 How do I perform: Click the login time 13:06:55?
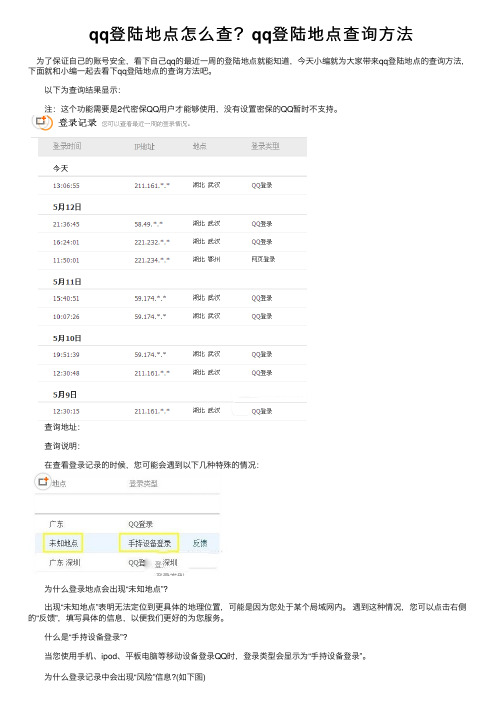pyautogui.click(x=66, y=186)
